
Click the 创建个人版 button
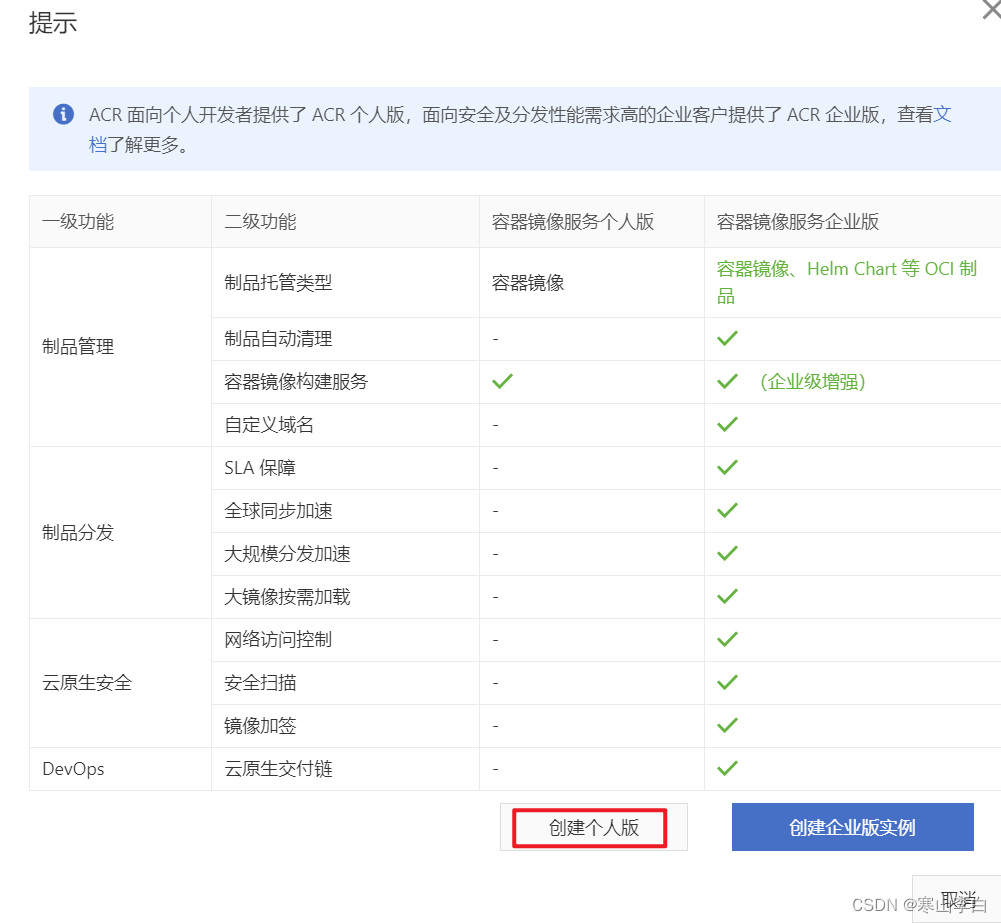pyautogui.click(x=593, y=827)
